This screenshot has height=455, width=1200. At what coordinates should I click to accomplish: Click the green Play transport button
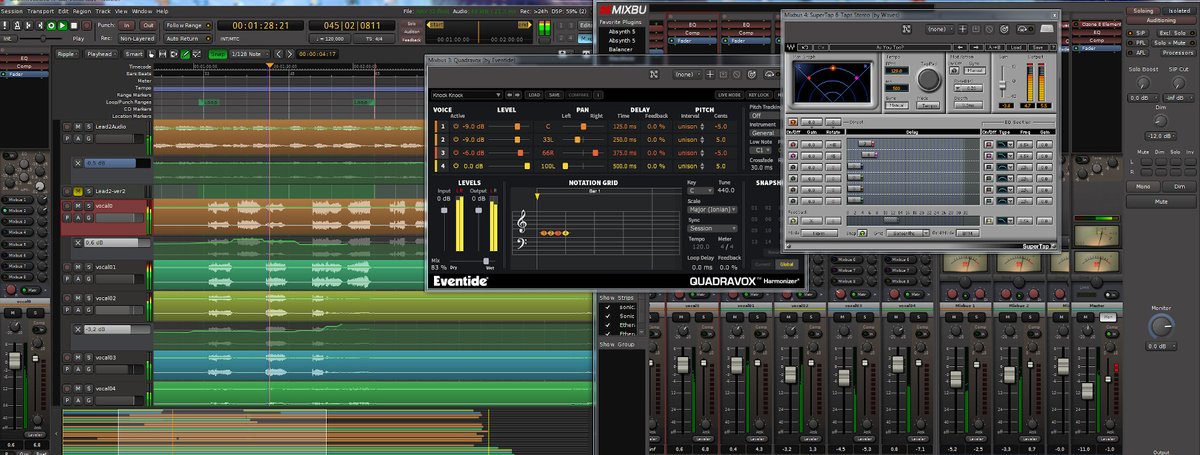coord(61,25)
